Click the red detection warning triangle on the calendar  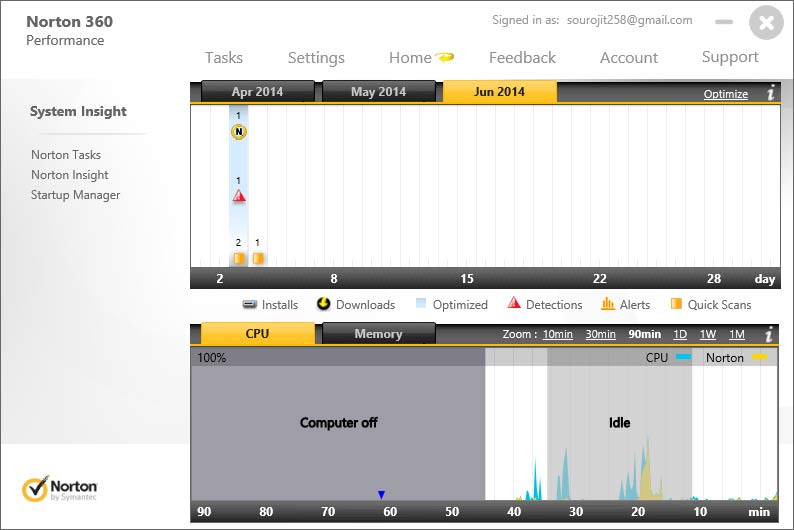pos(239,196)
